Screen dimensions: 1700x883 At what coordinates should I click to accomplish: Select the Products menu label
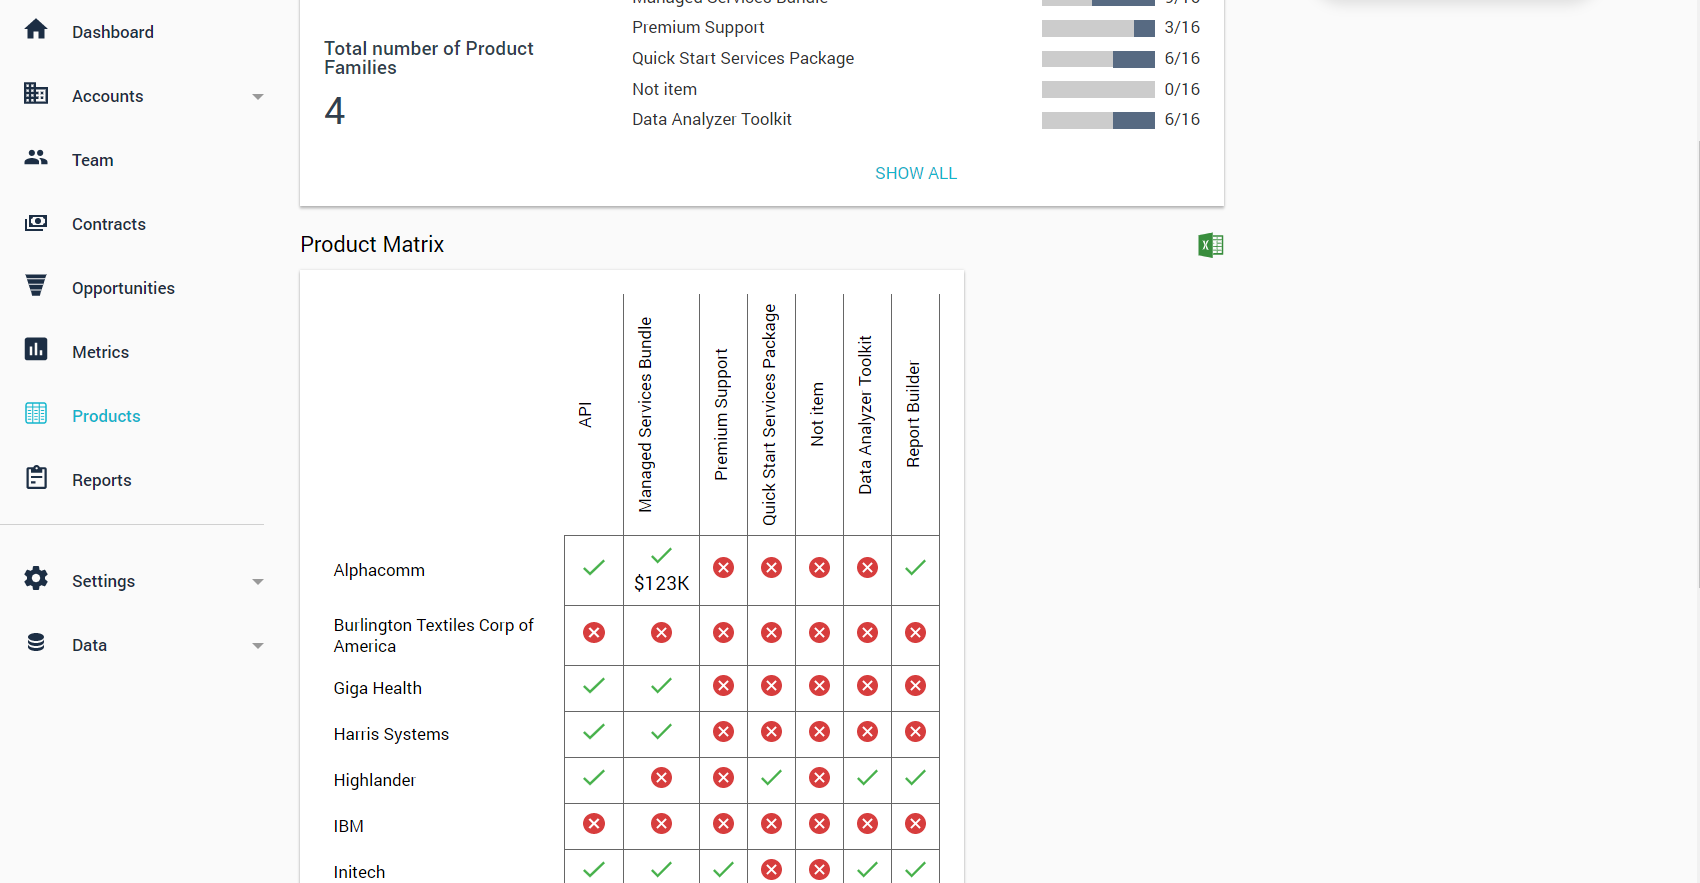pyautogui.click(x=106, y=416)
